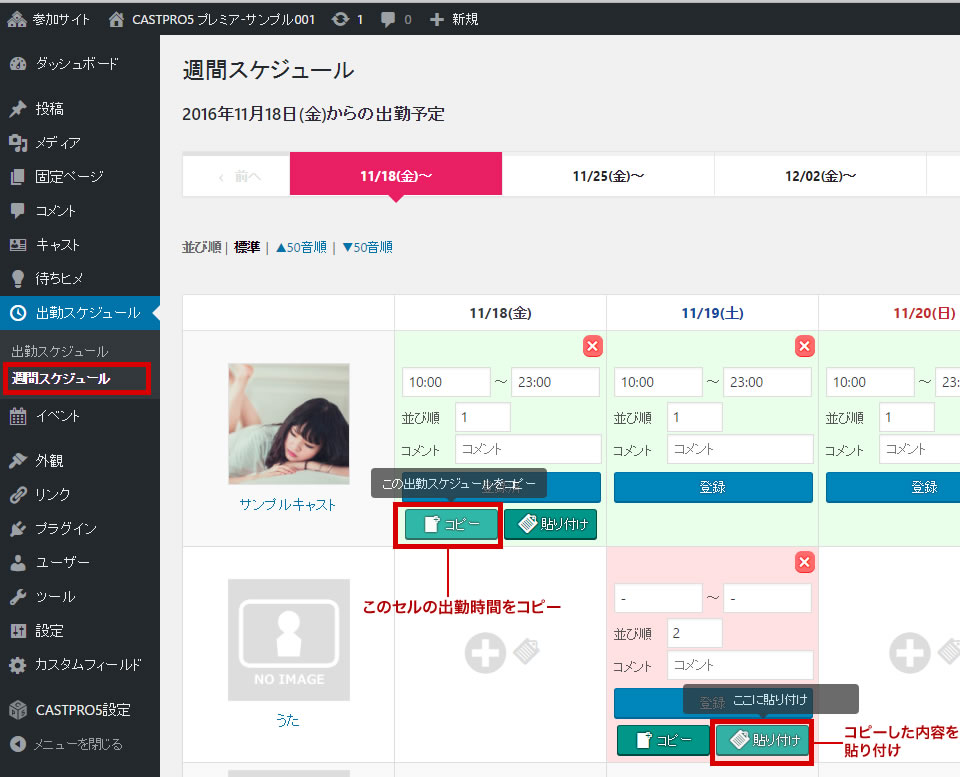This screenshot has width=960, height=777.
Task: Switch to the 12/02(金)〜 week tab
Action: click(820, 176)
